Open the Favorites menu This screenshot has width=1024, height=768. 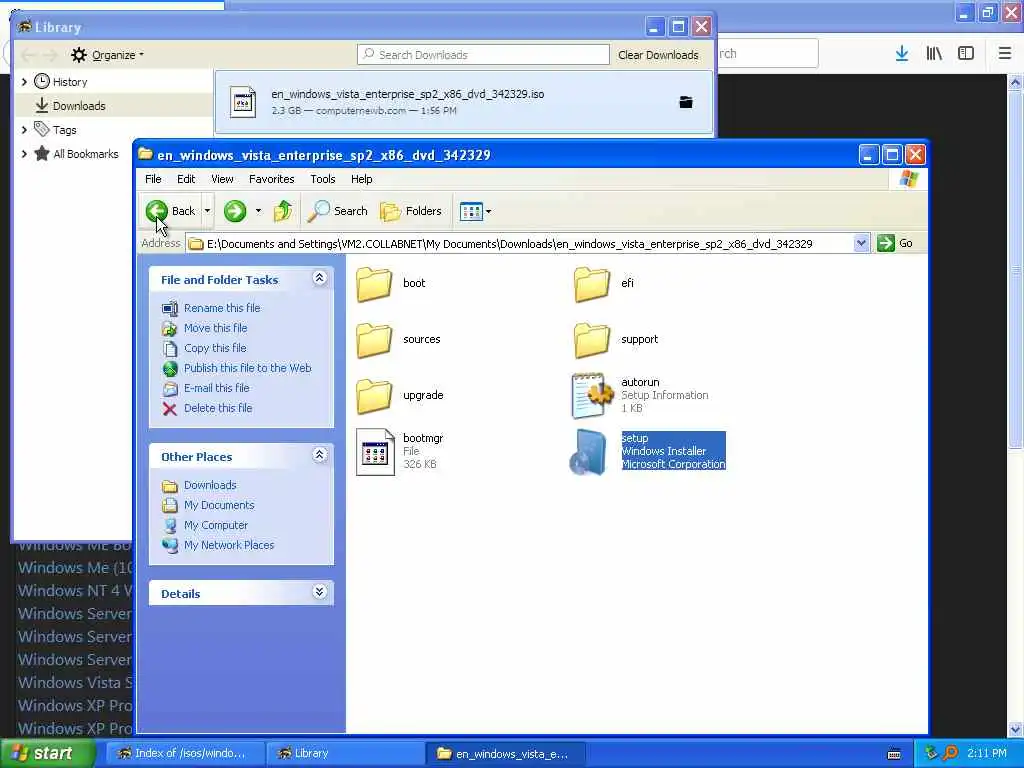[x=272, y=179]
